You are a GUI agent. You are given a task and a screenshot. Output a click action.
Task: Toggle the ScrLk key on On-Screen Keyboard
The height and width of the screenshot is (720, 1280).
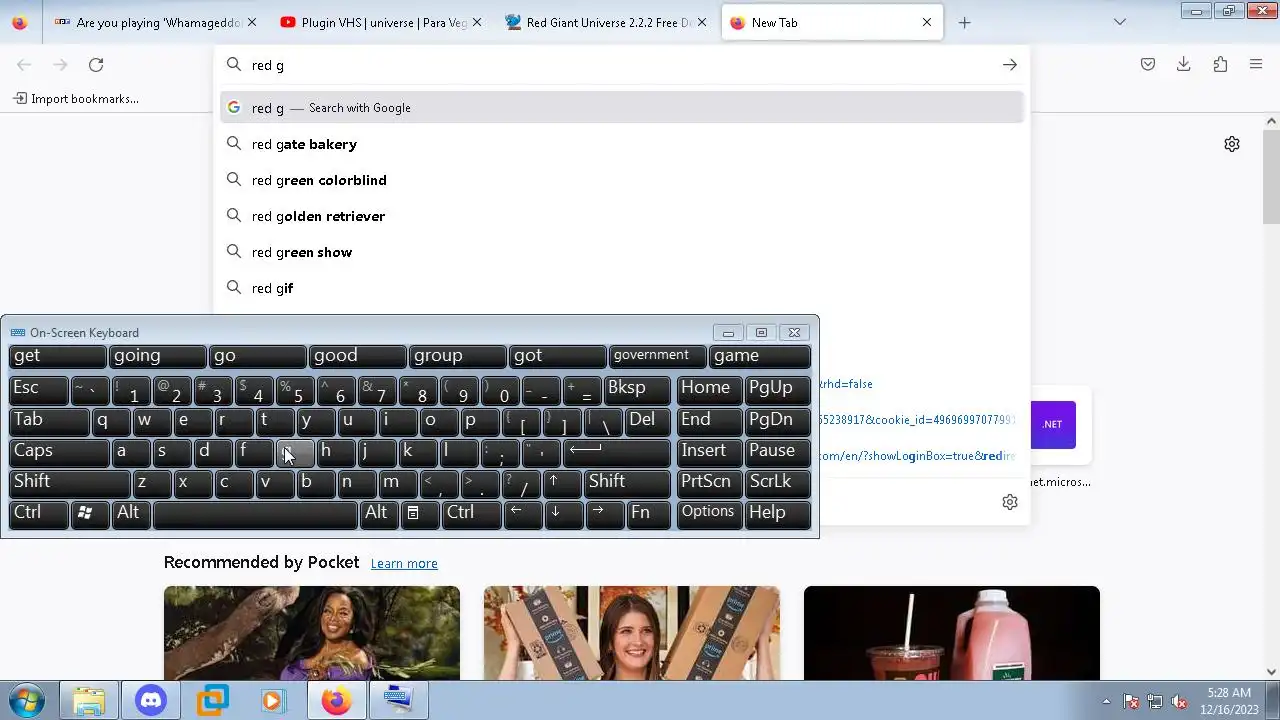tap(777, 482)
